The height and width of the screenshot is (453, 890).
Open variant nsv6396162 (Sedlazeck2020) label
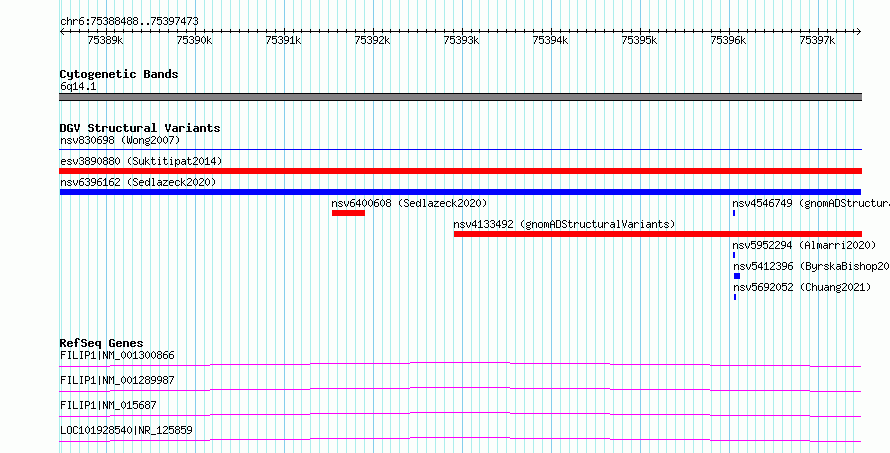138,182
